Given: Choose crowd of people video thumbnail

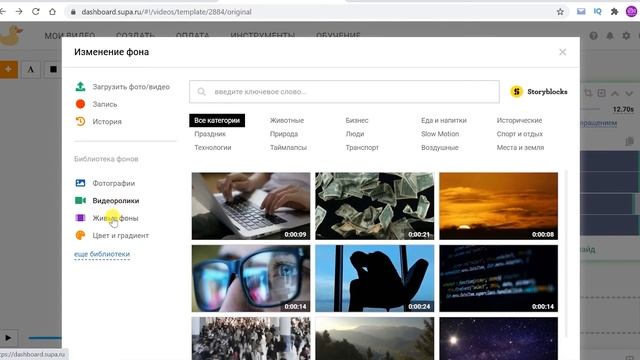Looking at the screenshot, I should 251,338.
